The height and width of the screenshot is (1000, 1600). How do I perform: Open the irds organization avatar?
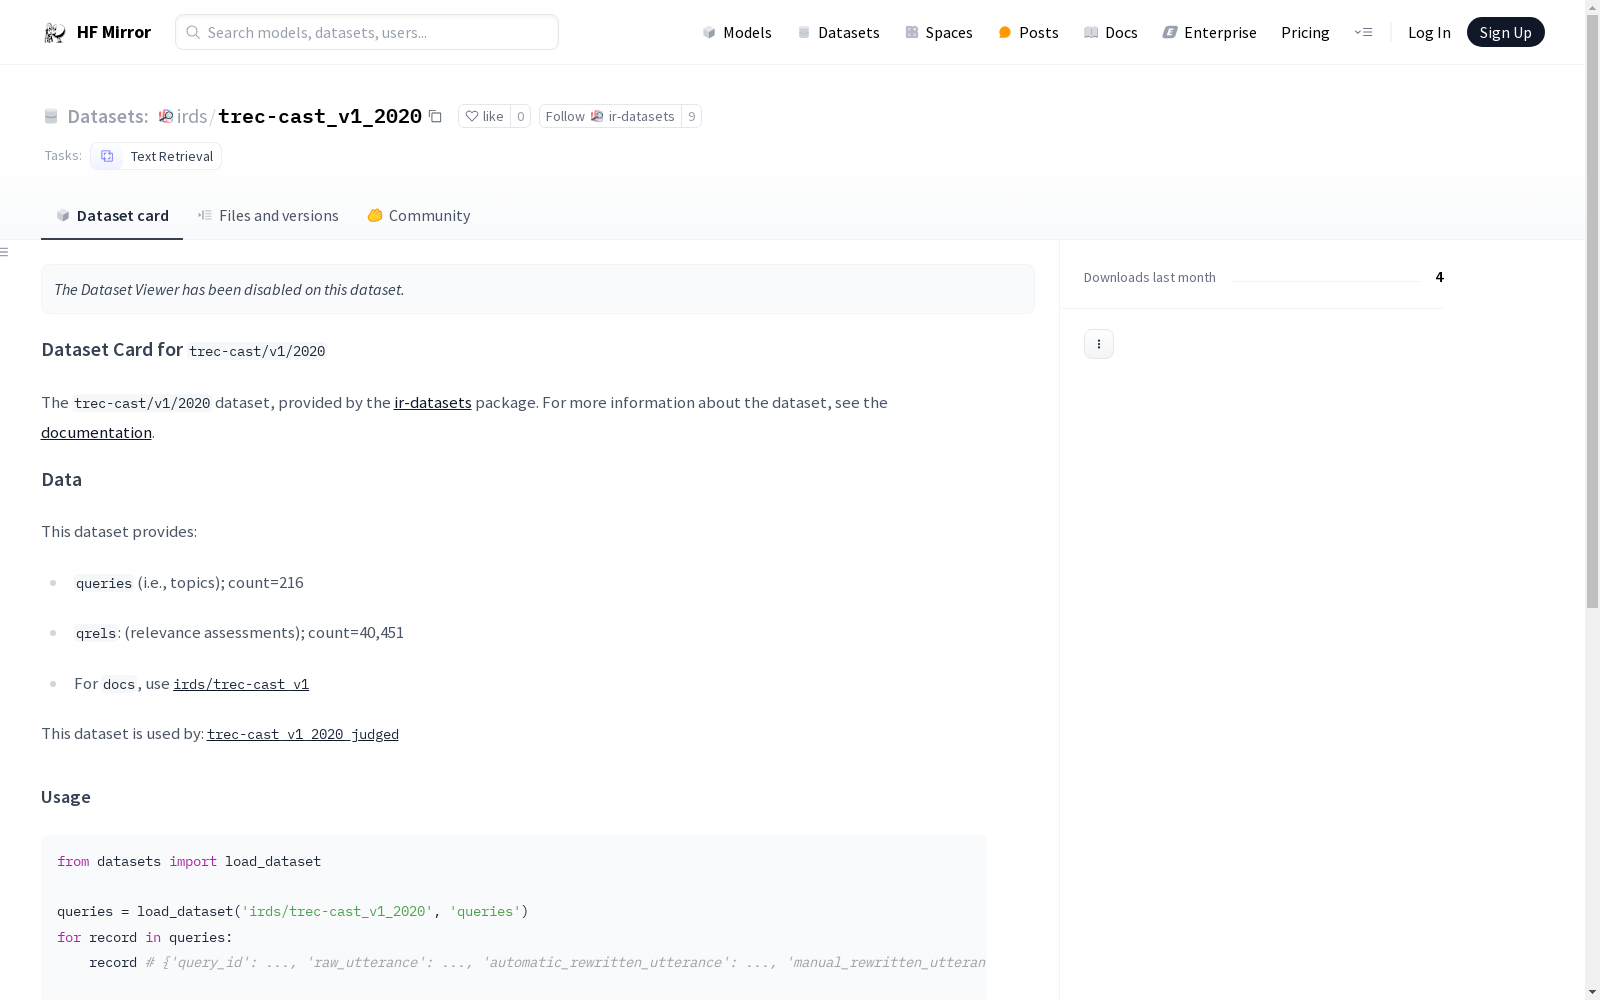pos(166,116)
